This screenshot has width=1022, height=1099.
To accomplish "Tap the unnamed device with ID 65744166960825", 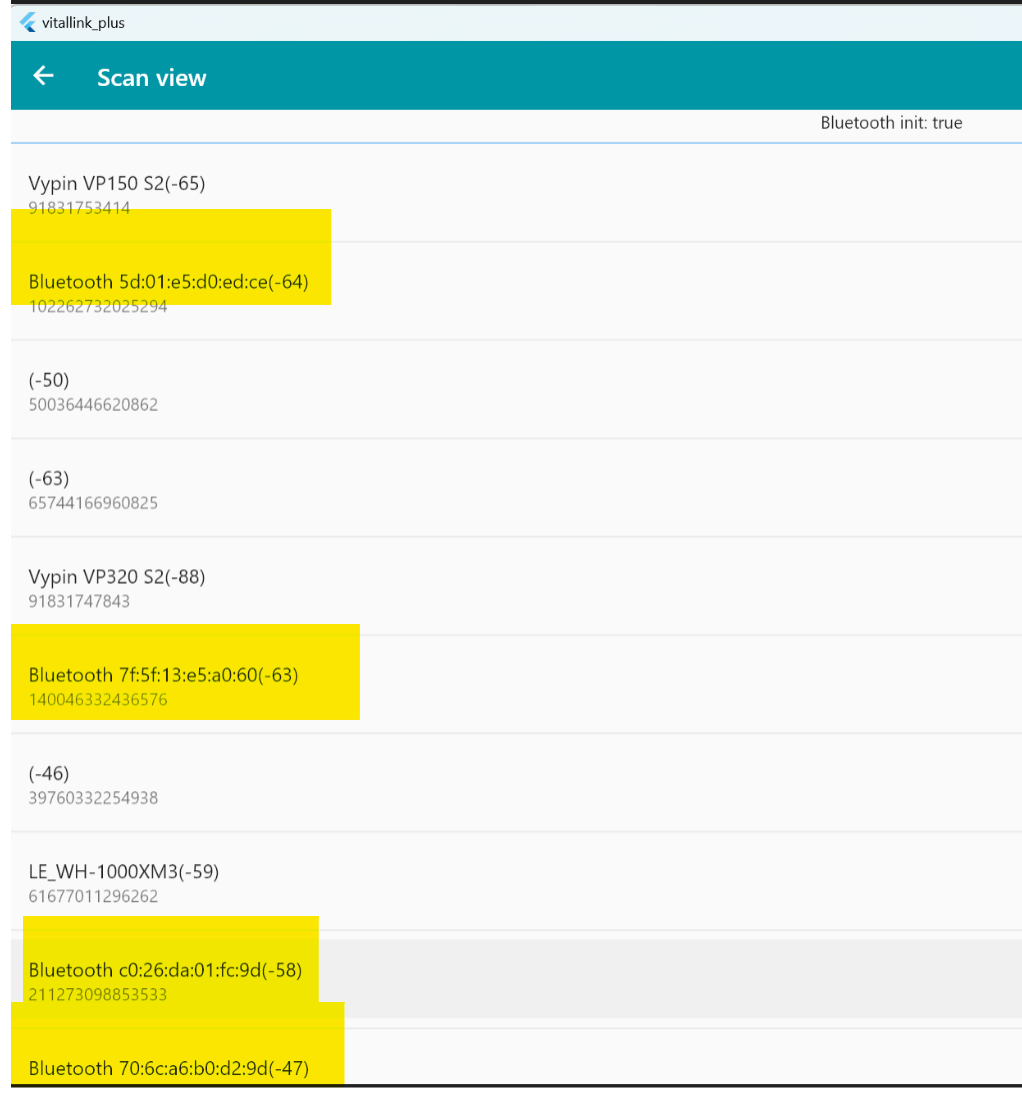I will [516, 489].
